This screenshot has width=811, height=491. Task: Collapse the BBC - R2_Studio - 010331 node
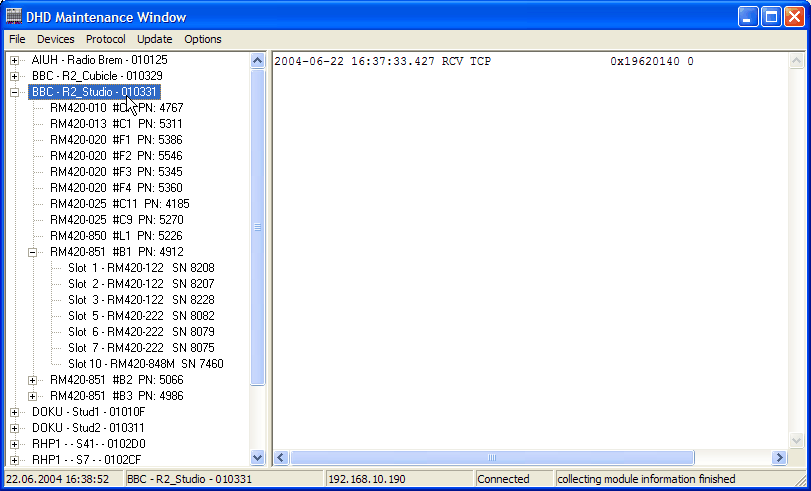pos(14,93)
